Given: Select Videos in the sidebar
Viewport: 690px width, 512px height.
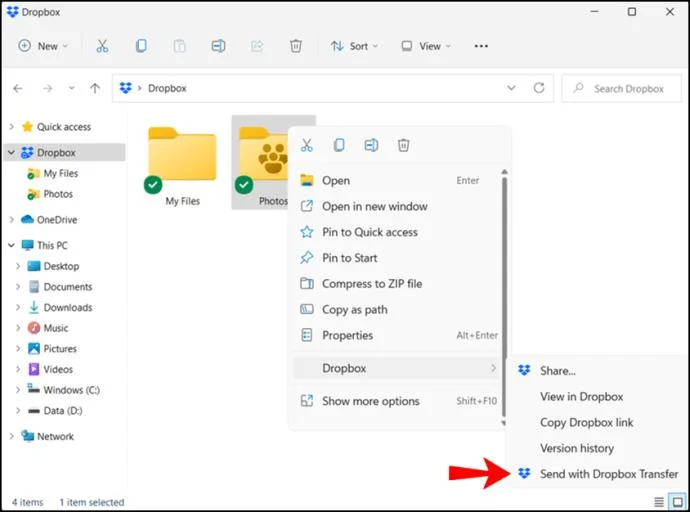Looking at the screenshot, I should tap(50, 369).
